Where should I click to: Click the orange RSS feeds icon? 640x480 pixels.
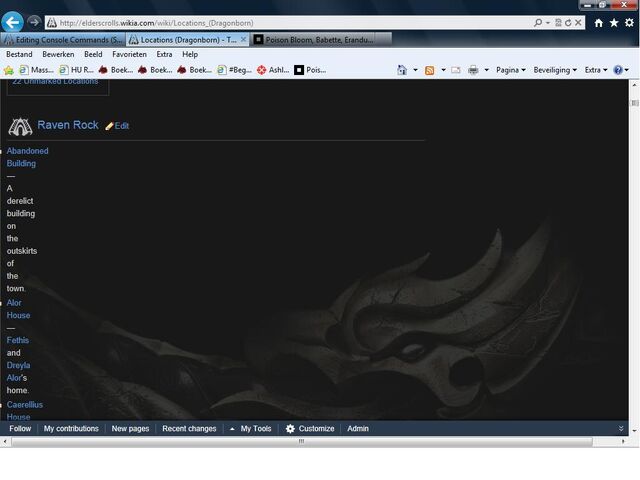pyautogui.click(x=429, y=70)
